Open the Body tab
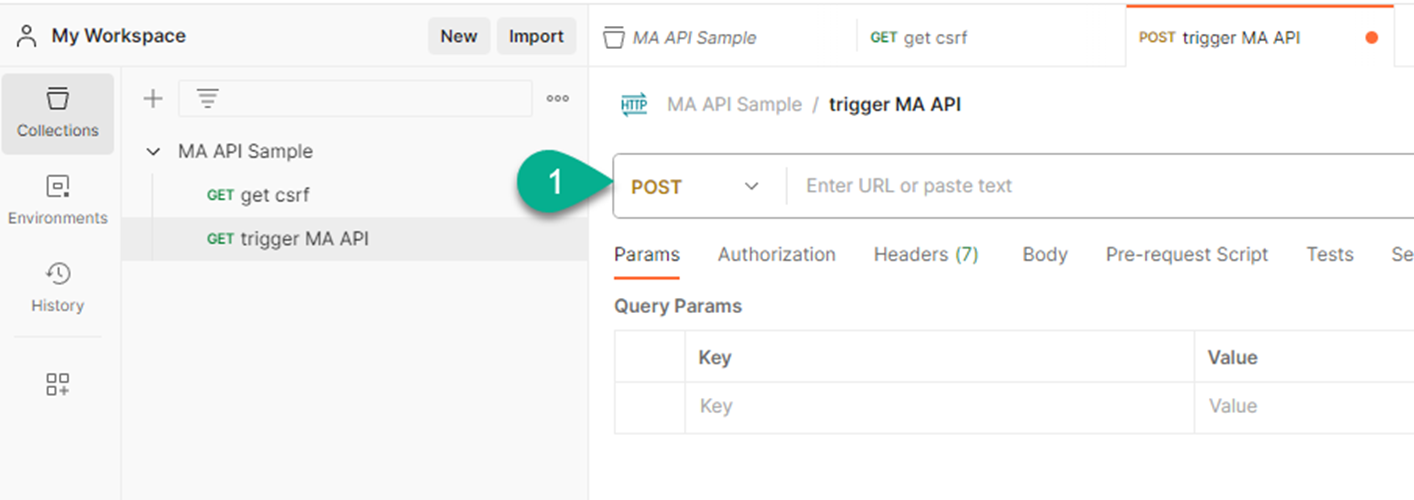1414x500 pixels. point(1045,255)
